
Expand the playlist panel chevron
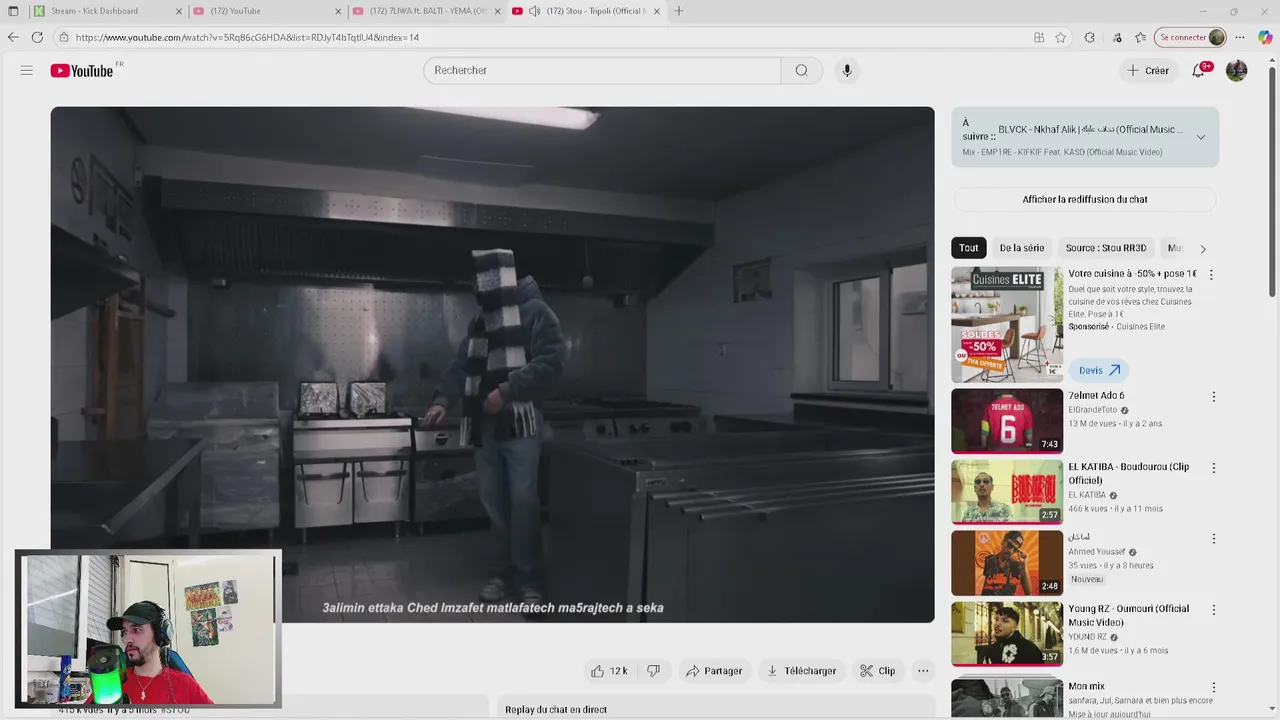pyautogui.click(x=1201, y=137)
